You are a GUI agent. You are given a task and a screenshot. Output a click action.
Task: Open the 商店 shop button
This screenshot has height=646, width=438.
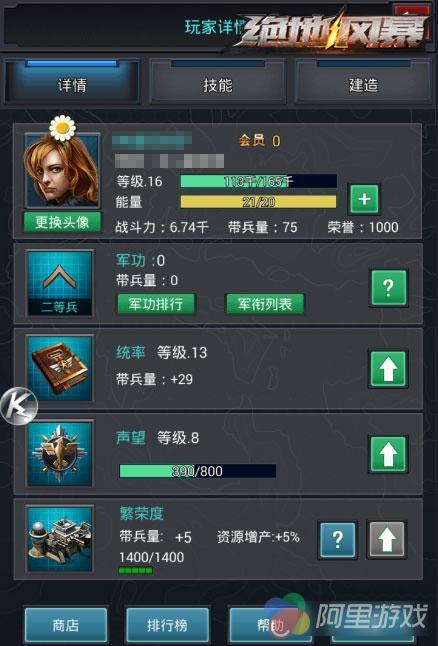pos(66,625)
